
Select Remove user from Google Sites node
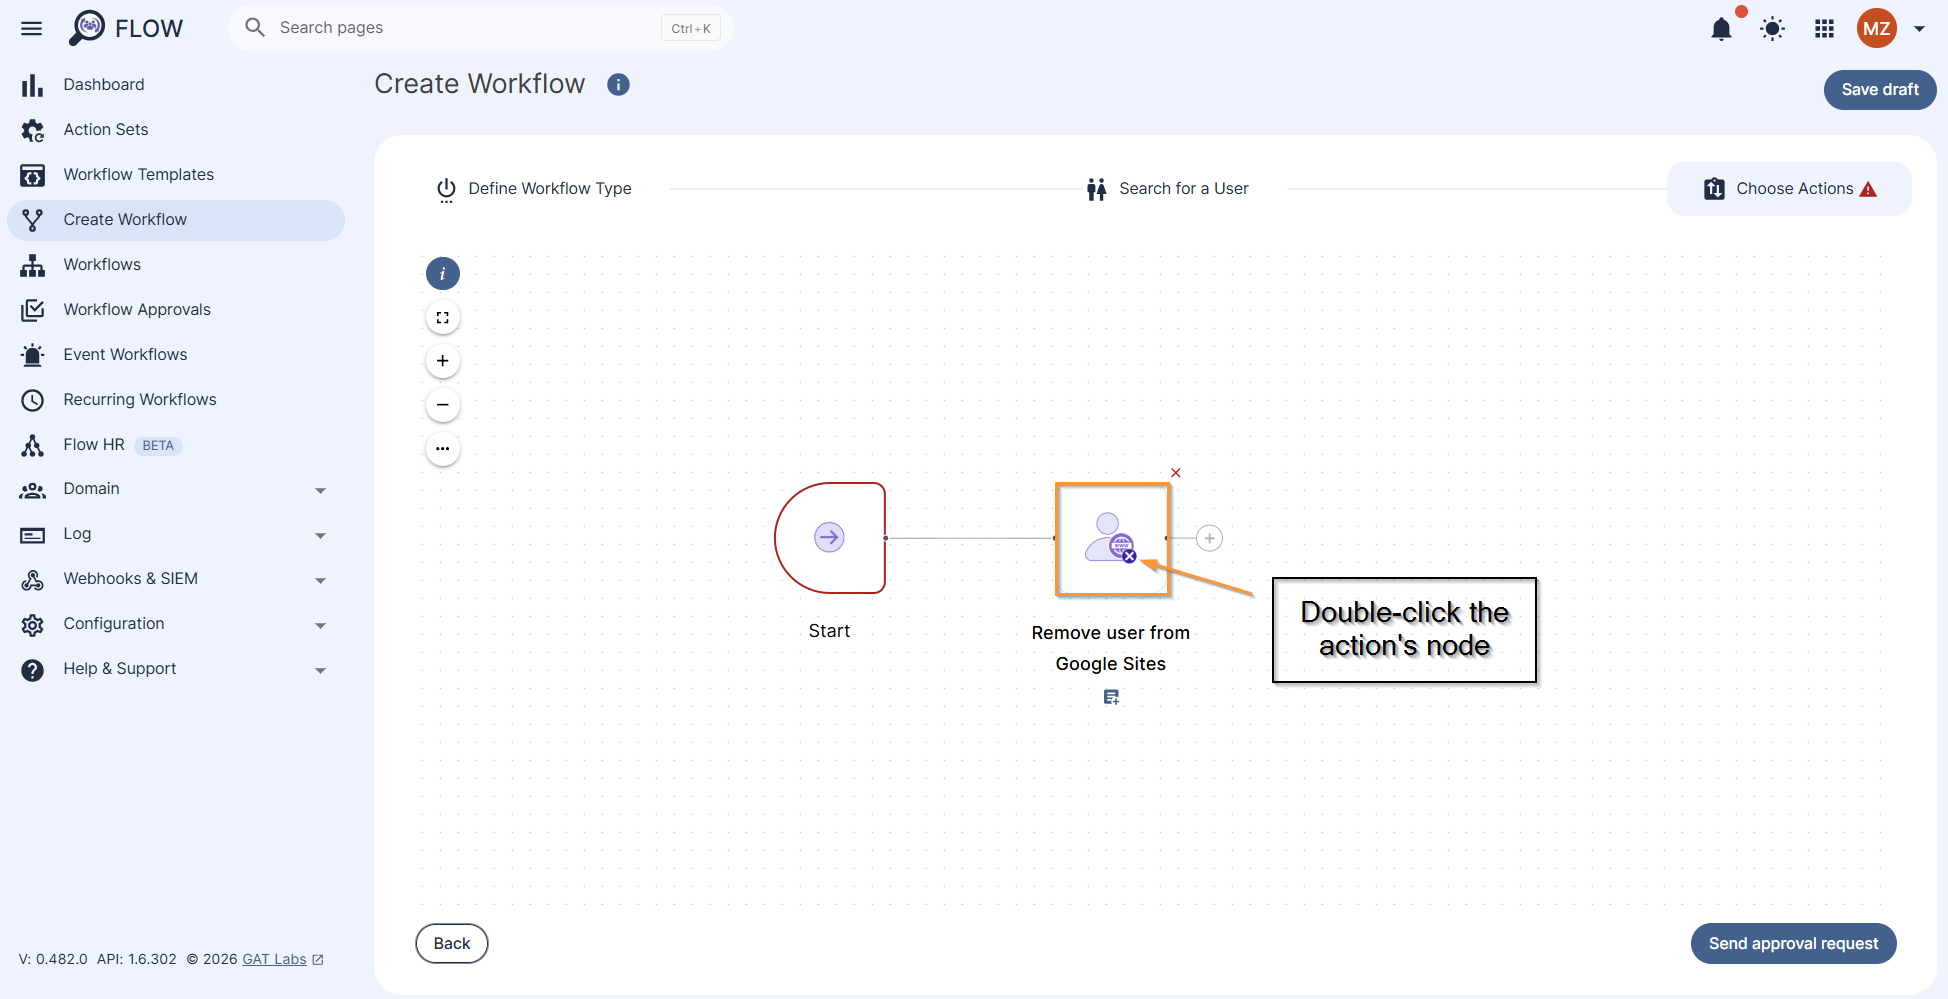[x=1112, y=540]
